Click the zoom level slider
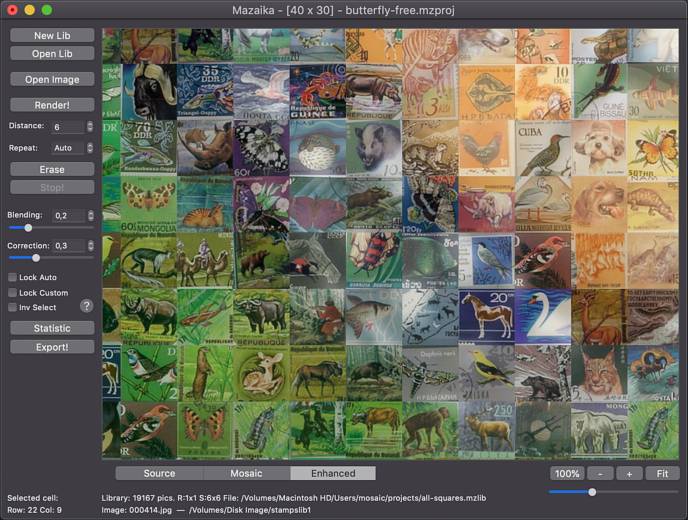 click(x=592, y=492)
